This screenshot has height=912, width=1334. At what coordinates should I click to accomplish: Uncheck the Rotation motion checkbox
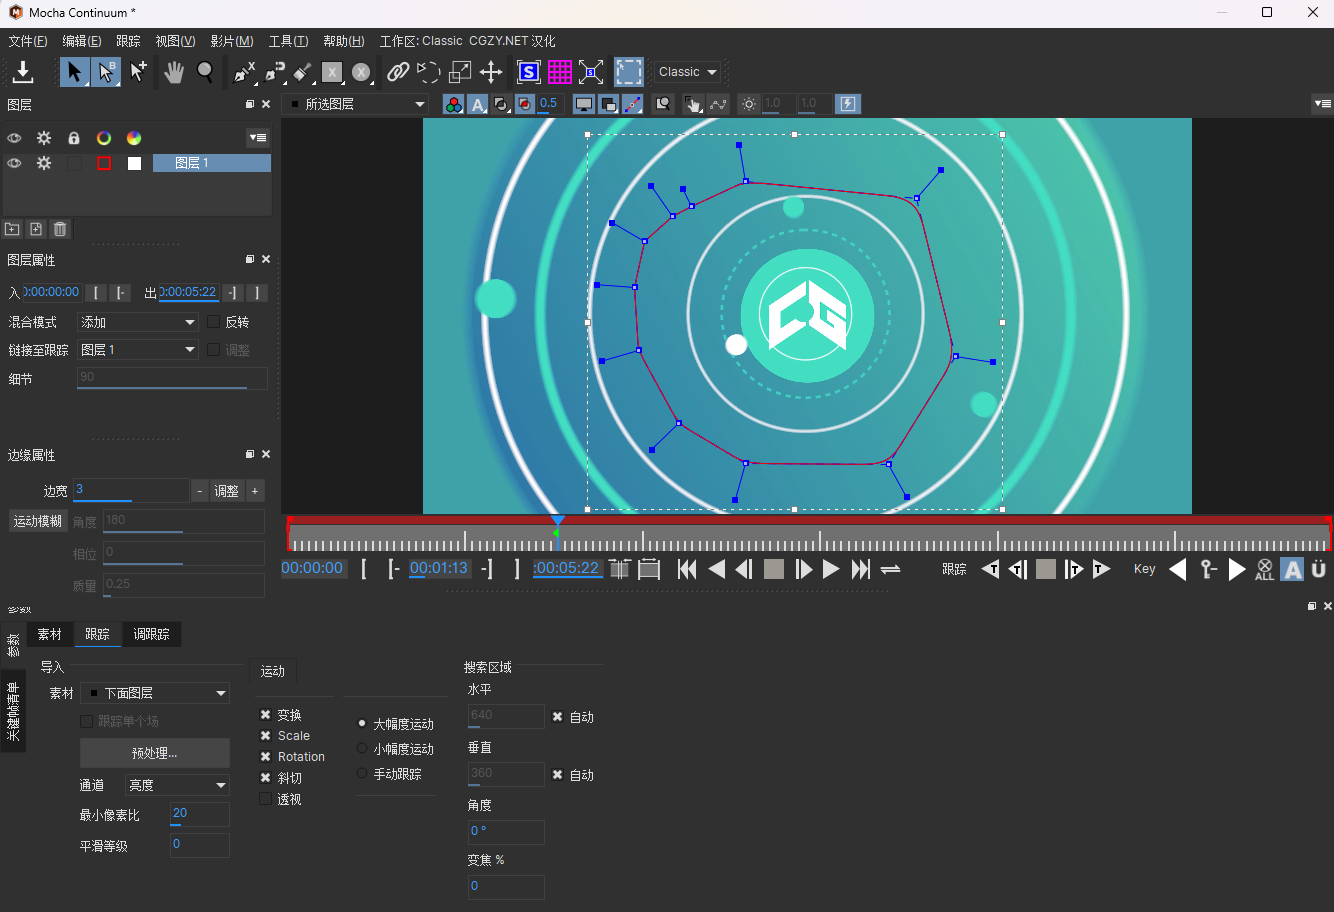click(x=266, y=757)
